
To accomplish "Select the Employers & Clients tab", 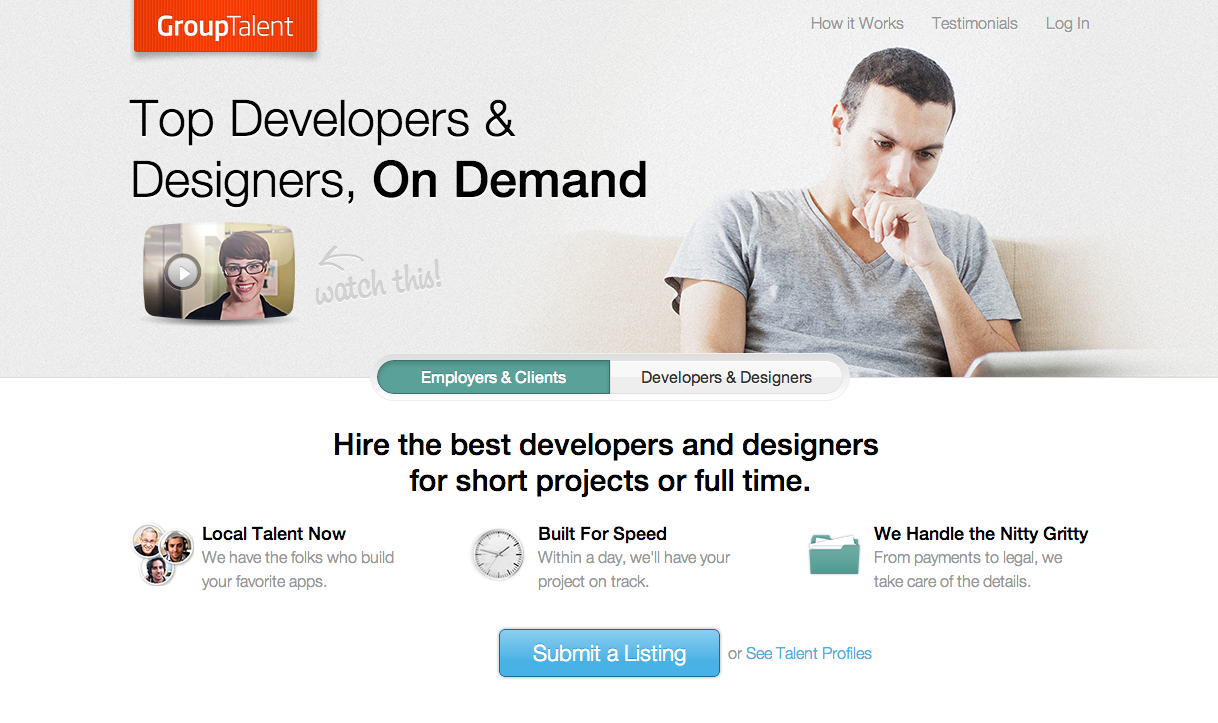I will coord(493,377).
